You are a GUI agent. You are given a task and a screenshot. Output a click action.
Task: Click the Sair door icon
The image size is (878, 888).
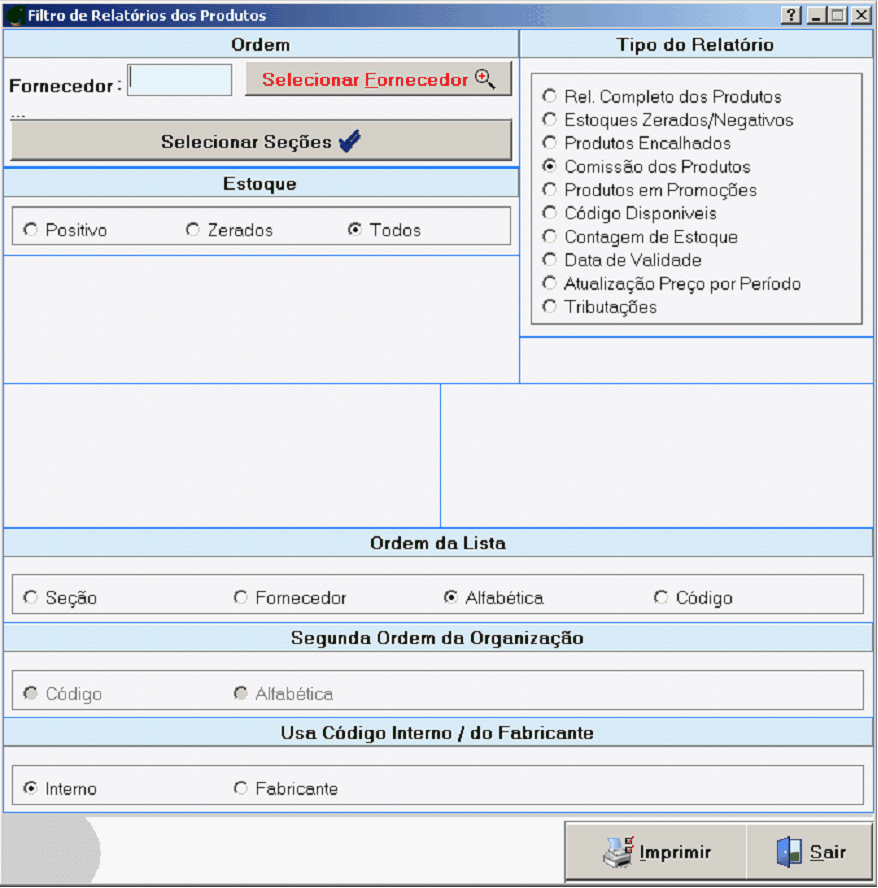point(789,852)
